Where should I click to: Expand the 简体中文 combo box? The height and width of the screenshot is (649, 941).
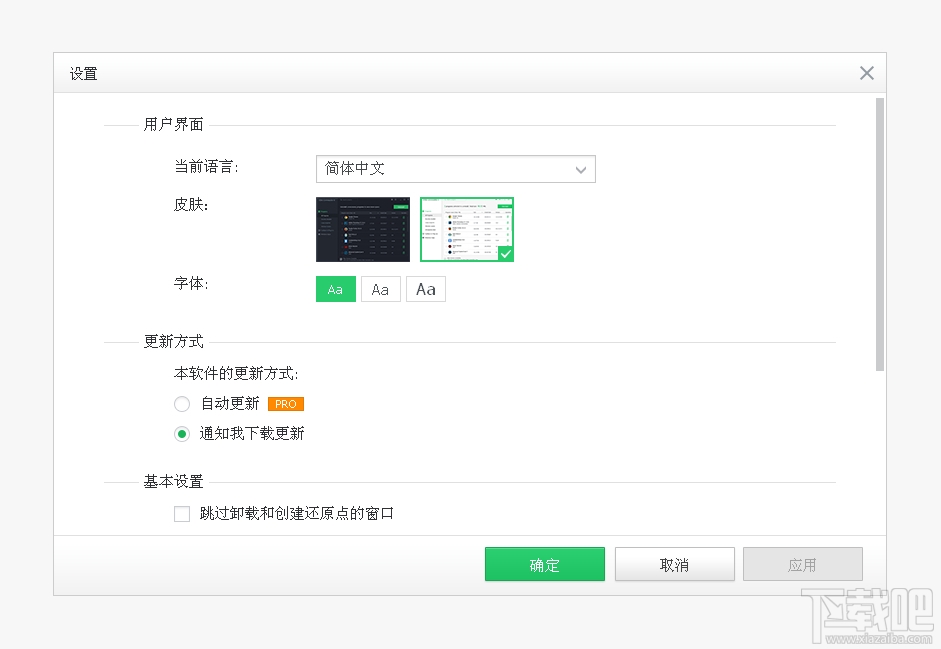(455, 169)
